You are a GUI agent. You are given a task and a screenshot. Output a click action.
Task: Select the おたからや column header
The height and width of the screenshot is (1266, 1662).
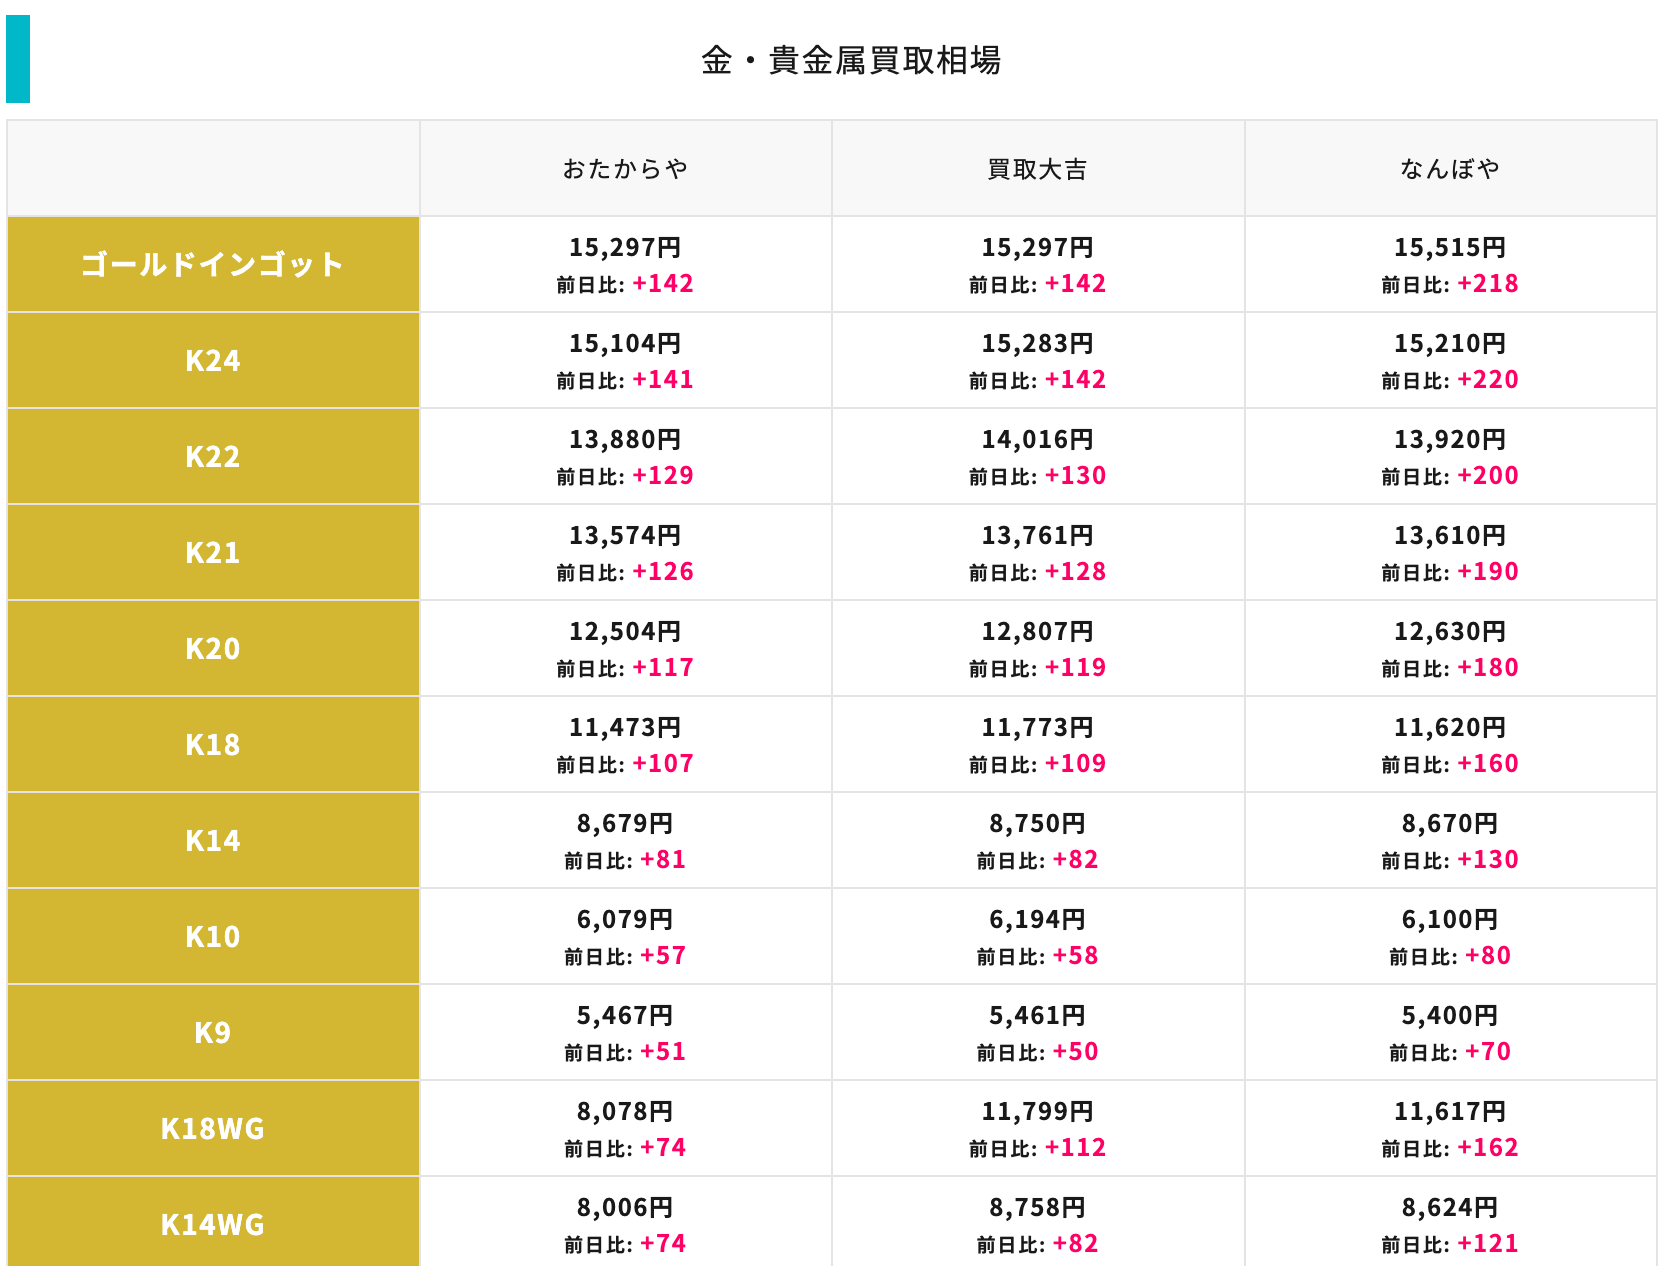click(x=625, y=169)
